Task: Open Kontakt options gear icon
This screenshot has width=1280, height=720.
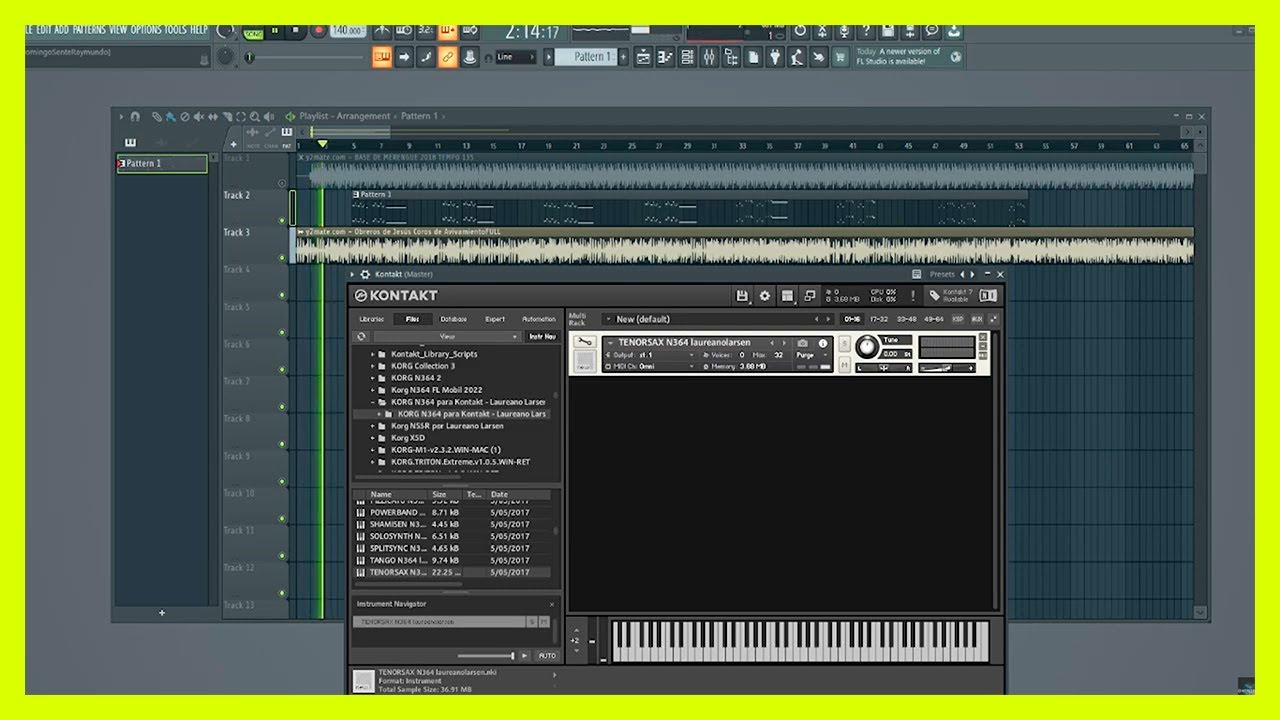Action: point(765,296)
